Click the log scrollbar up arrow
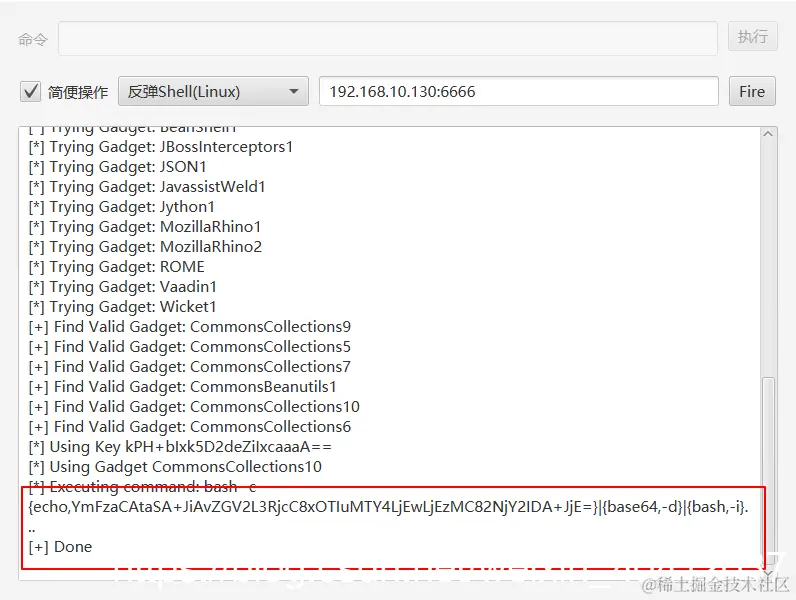Viewport: 796px width, 600px height. tap(768, 134)
